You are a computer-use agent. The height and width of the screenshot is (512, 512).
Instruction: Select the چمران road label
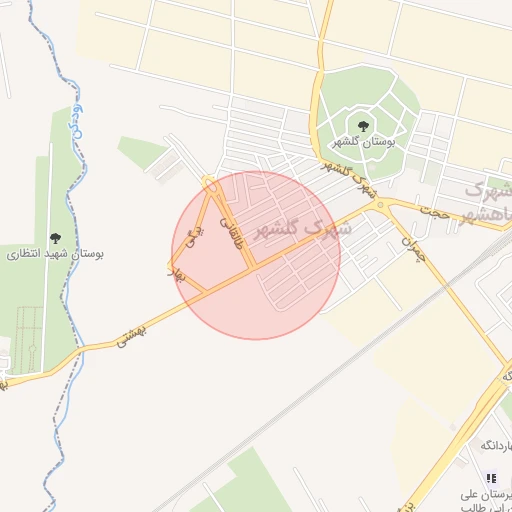(414, 249)
